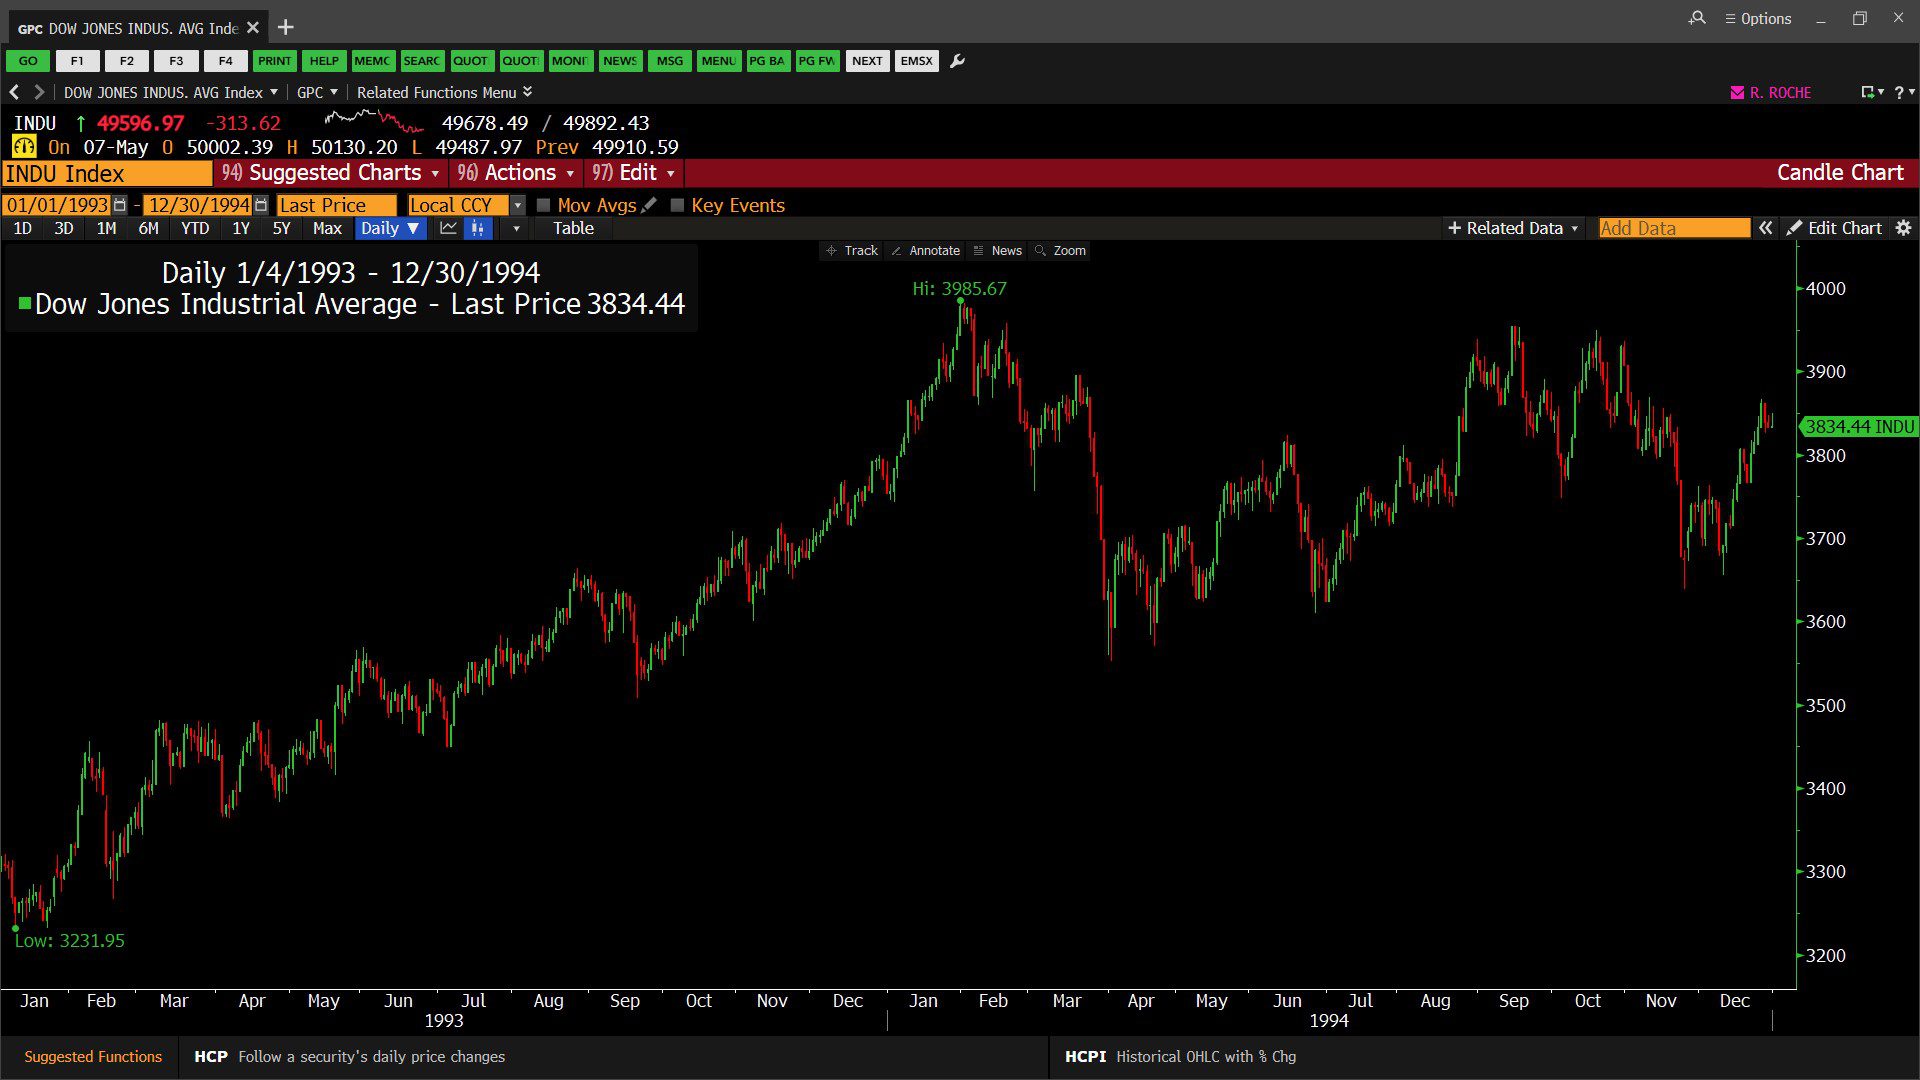
Task: Open the end date calendar picker
Action: tap(261, 205)
